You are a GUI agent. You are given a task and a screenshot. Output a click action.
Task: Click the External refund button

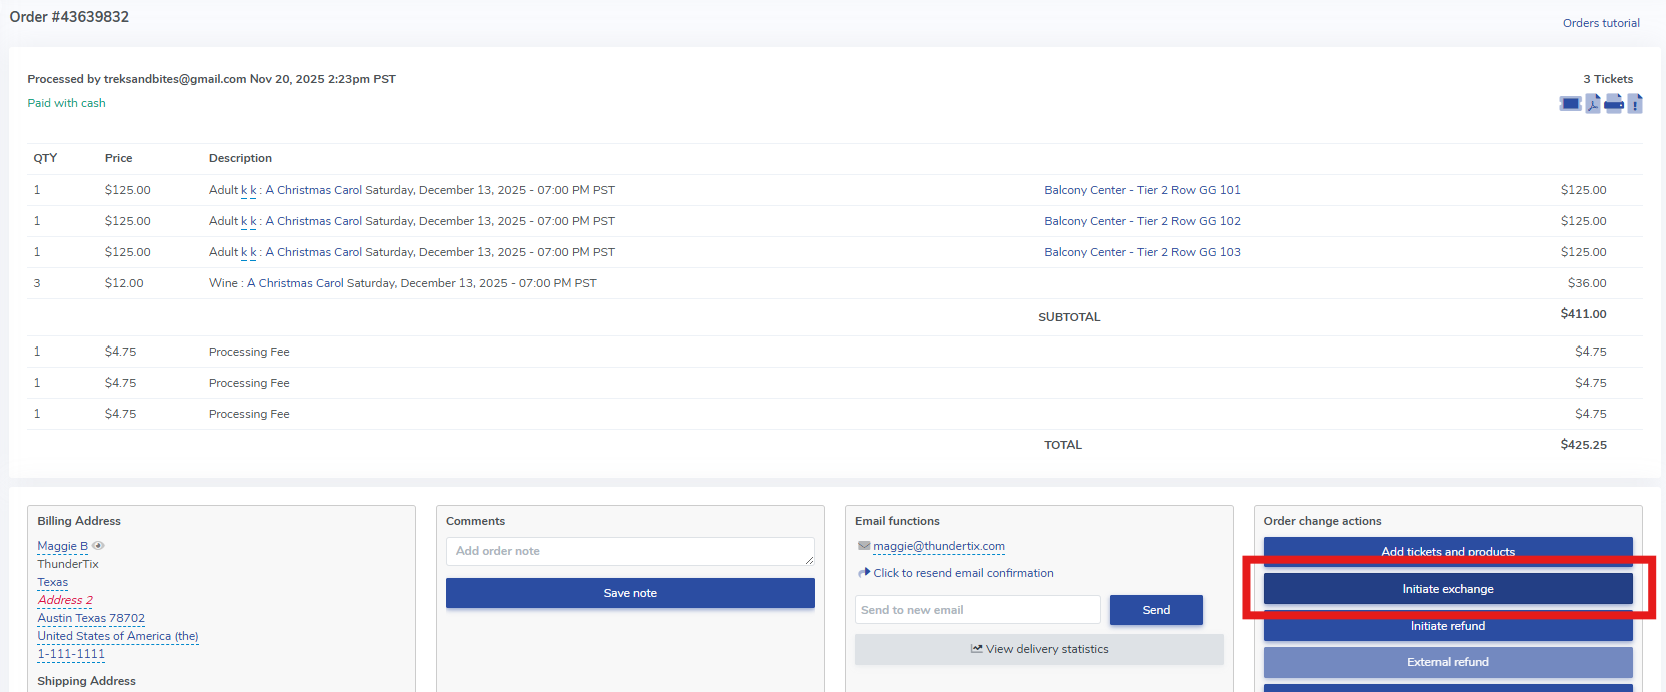(1448, 662)
